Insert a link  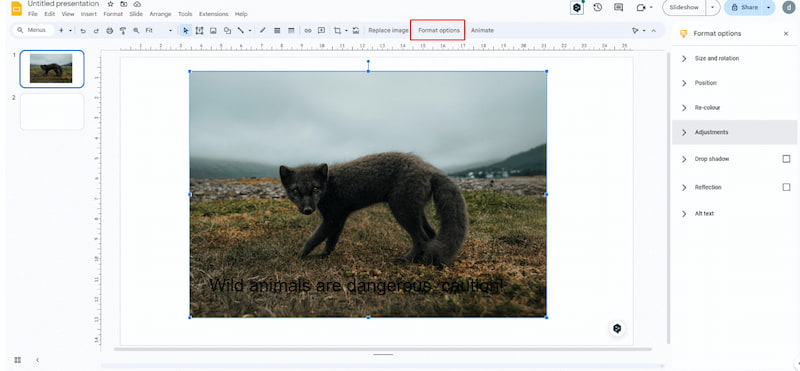pyautogui.click(x=308, y=31)
